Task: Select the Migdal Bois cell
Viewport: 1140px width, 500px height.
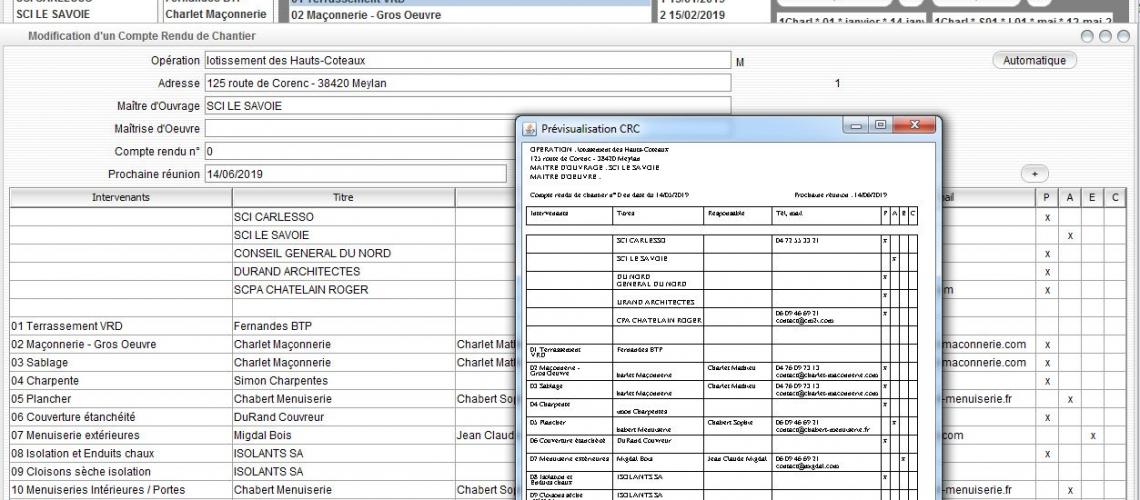Action: coord(343,435)
